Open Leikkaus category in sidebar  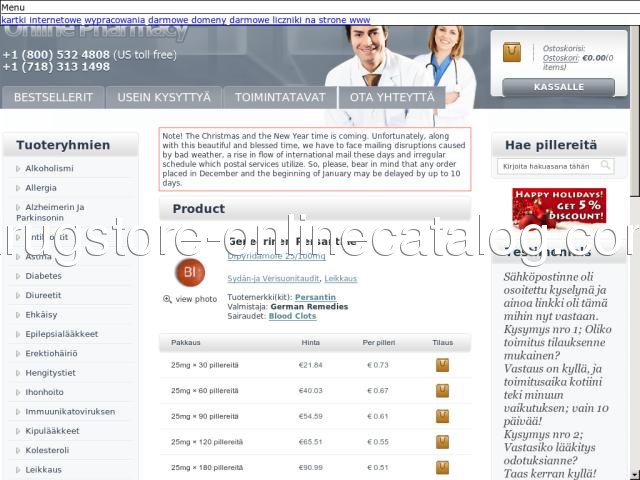[43, 470]
